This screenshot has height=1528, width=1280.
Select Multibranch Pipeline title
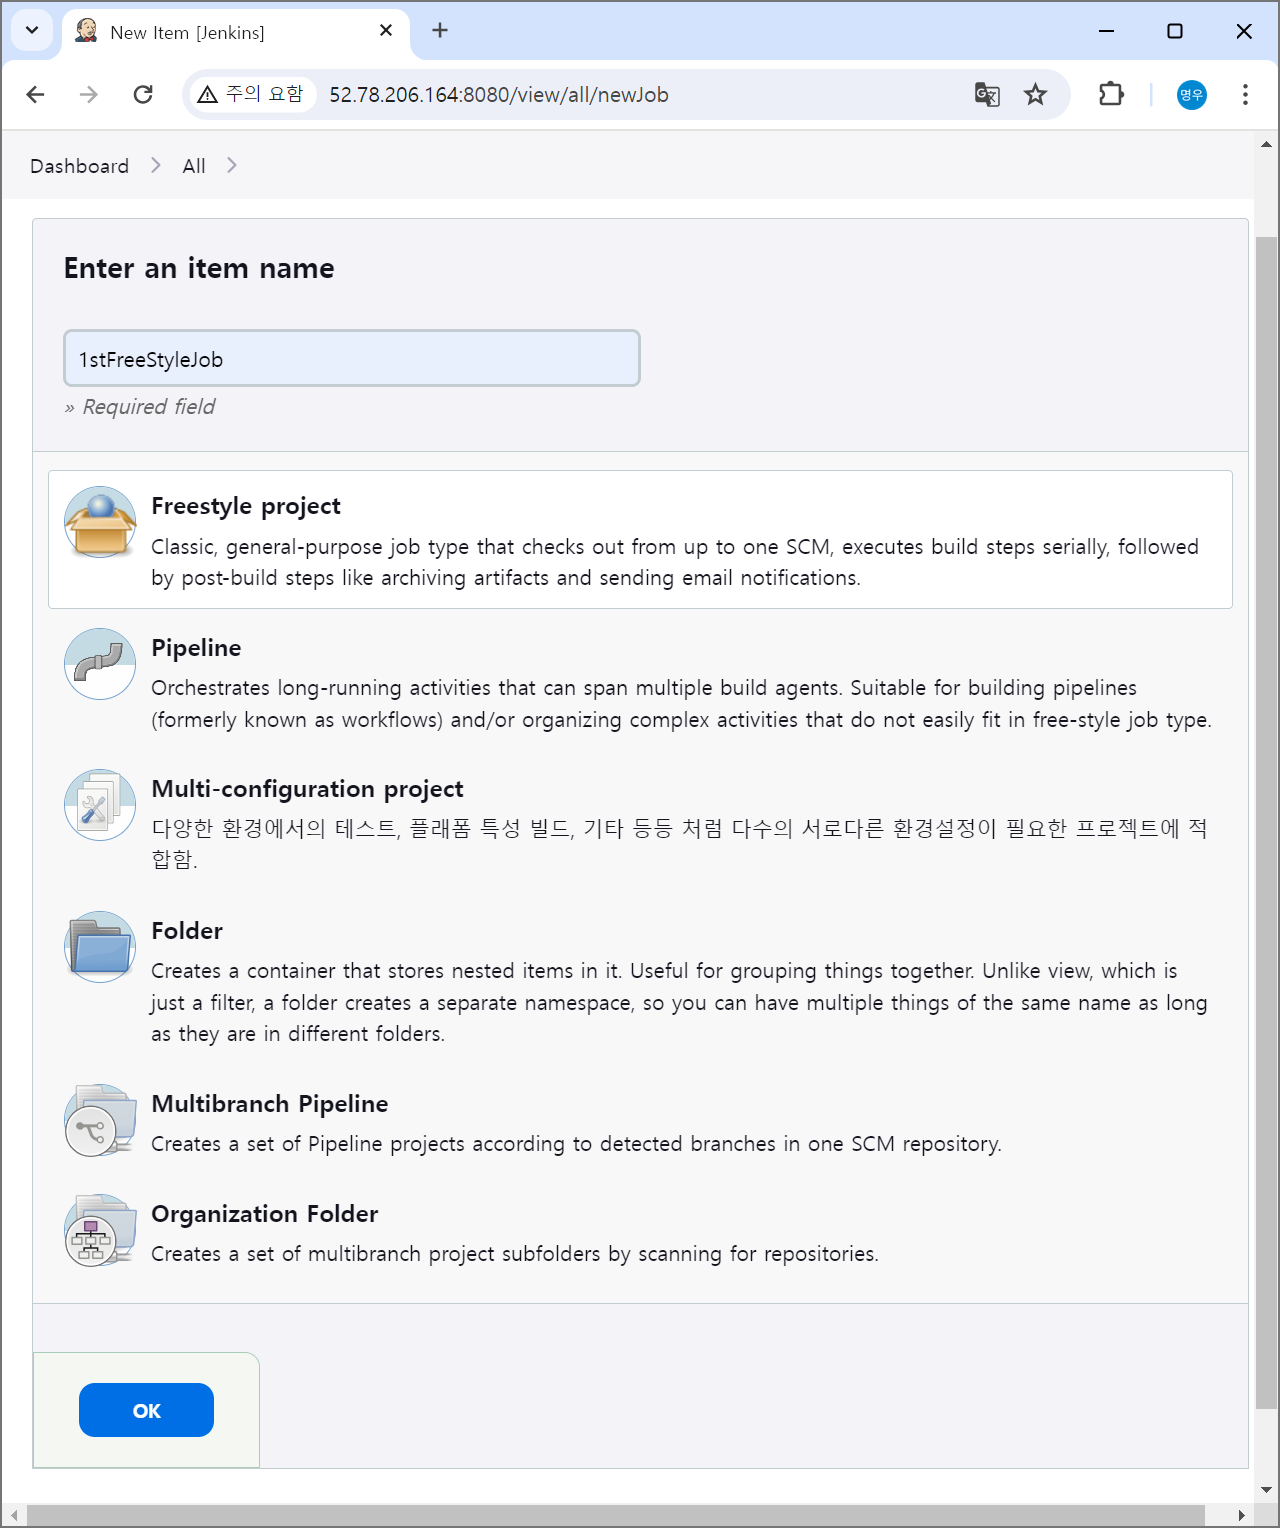click(270, 1104)
